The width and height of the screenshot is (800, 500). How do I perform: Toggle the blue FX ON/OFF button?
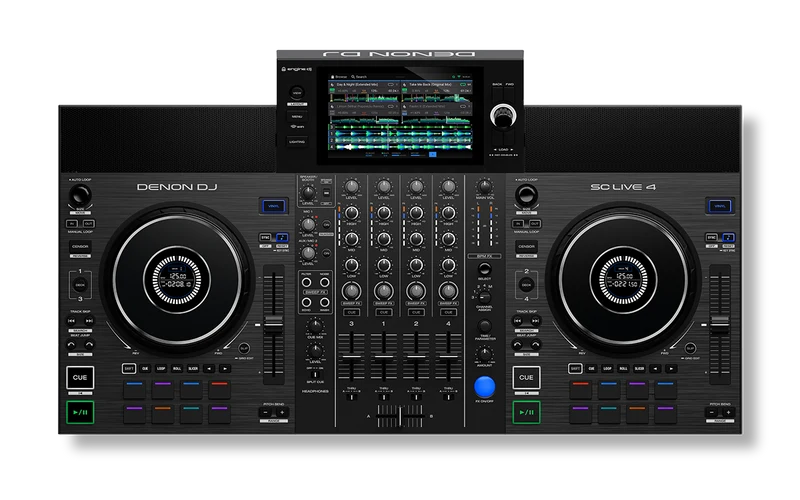pyautogui.click(x=484, y=387)
